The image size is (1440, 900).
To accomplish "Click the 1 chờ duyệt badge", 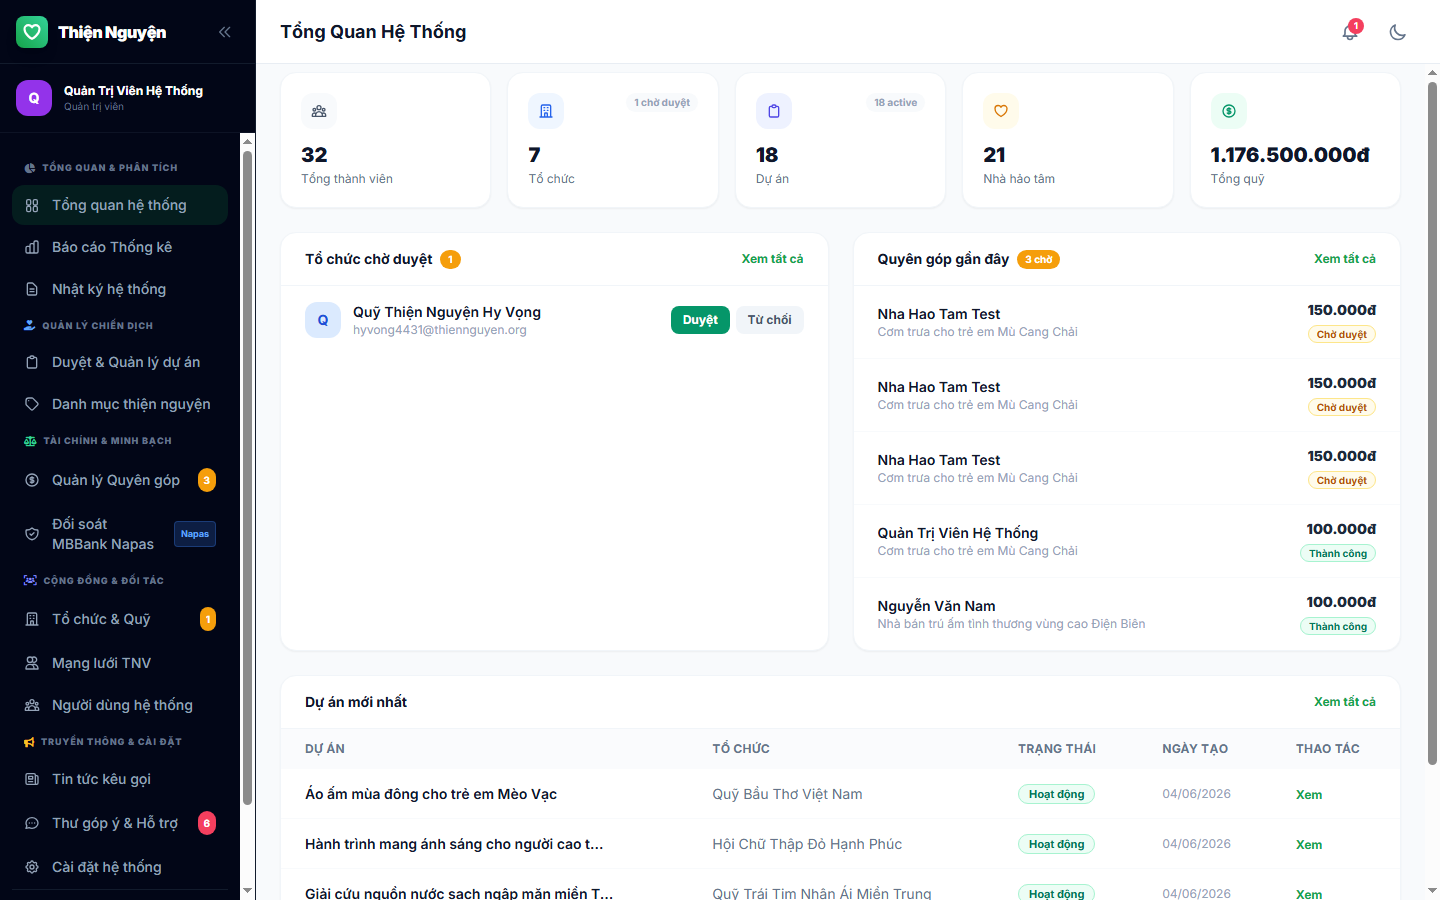I will (x=662, y=103).
